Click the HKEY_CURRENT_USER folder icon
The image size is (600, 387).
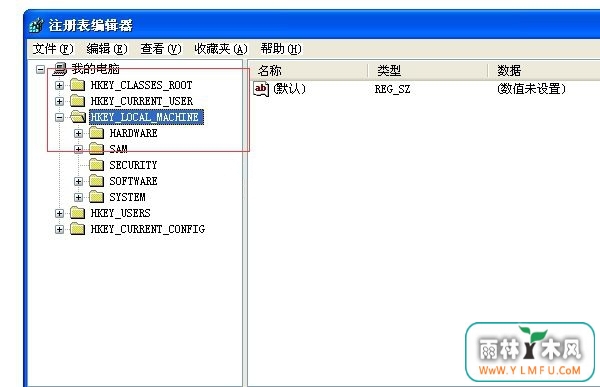coord(78,101)
